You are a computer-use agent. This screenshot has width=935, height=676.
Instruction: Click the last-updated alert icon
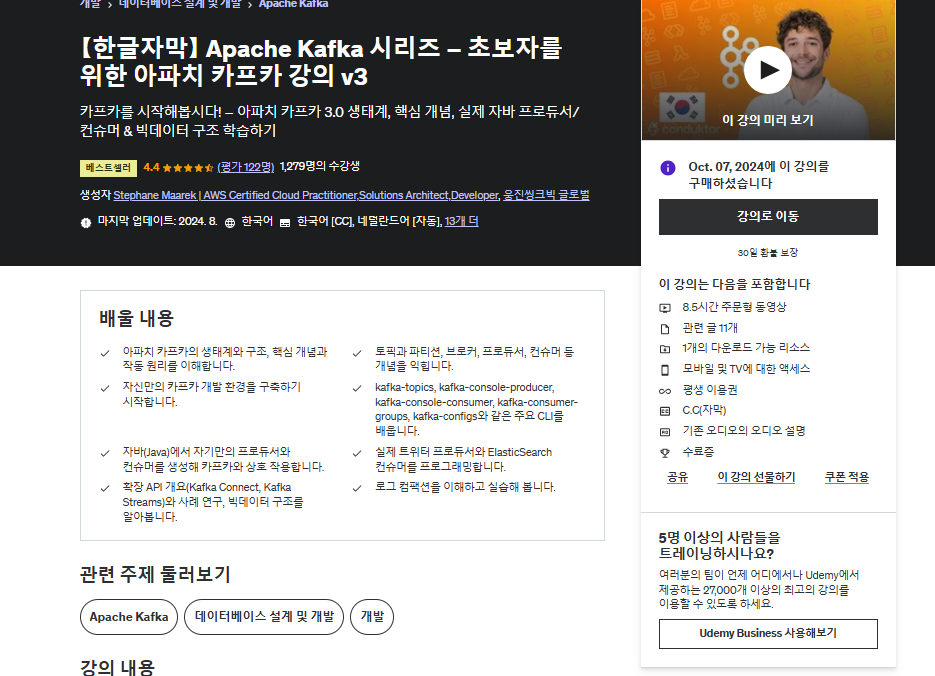(x=86, y=222)
